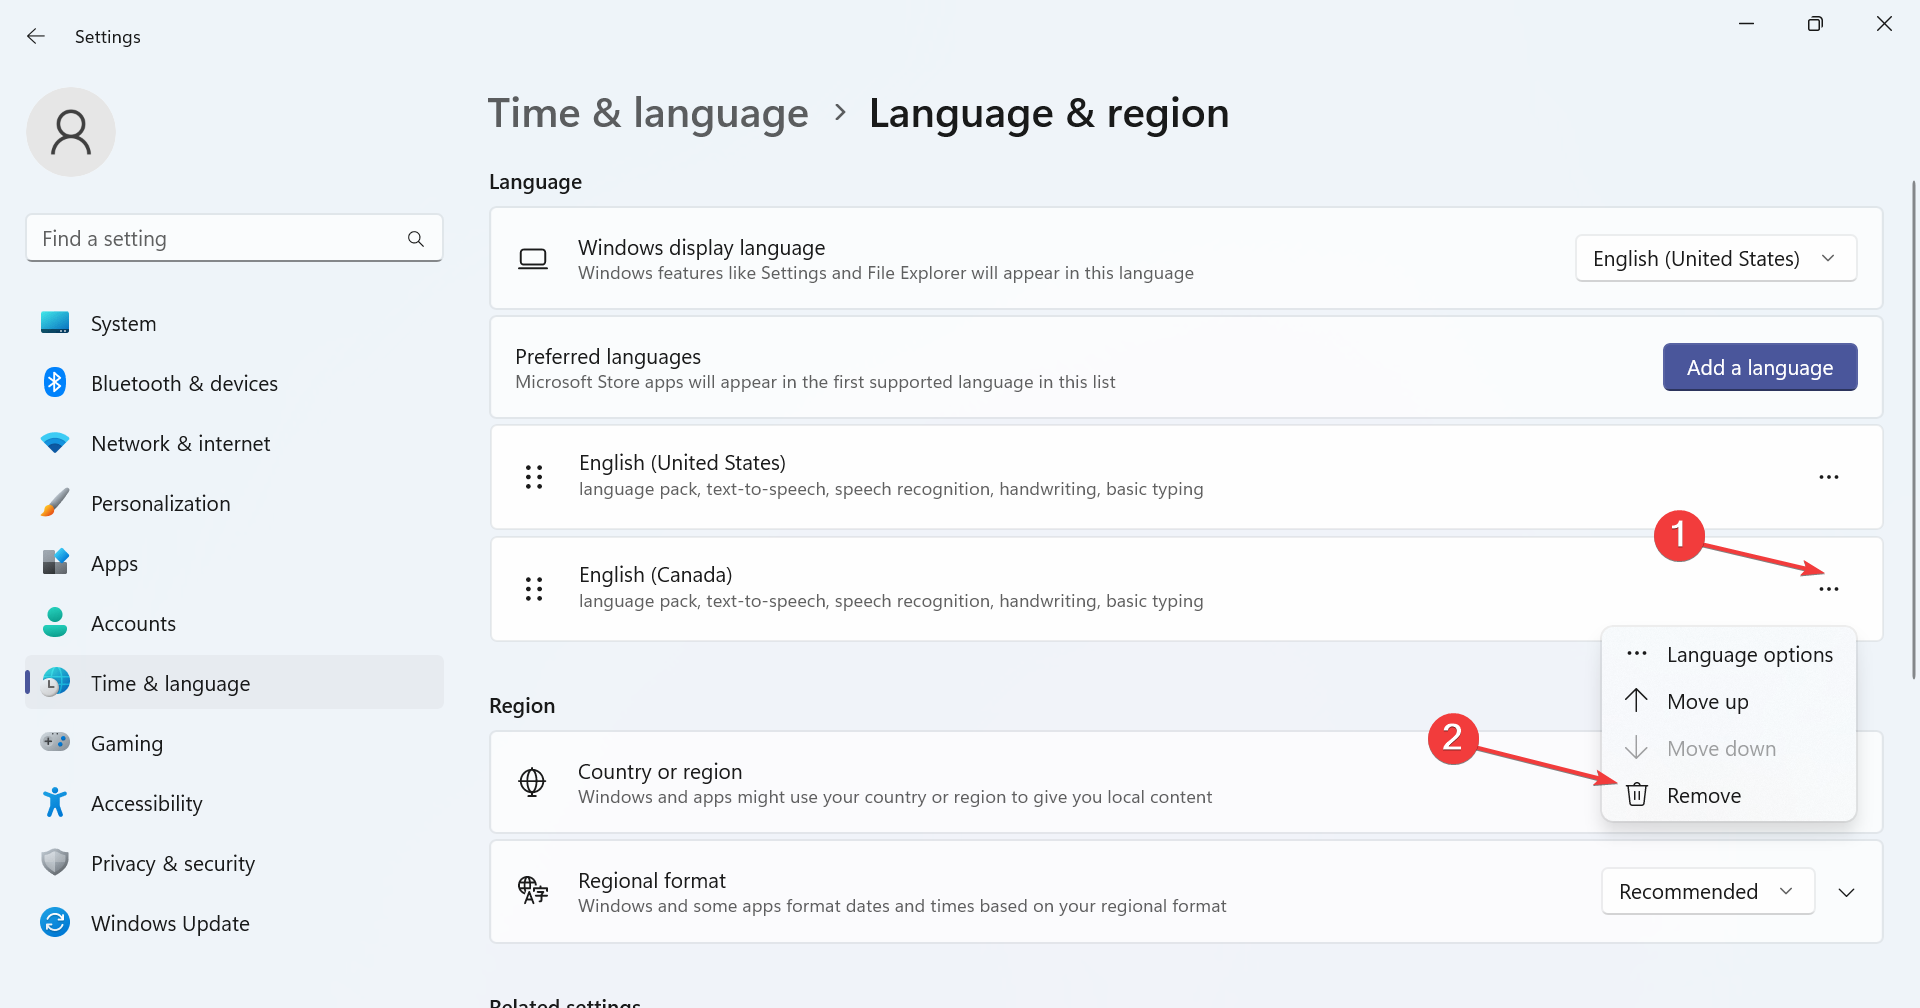Click the search magnifier icon
Screen dimensions: 1920x1008
click(416, 239)
